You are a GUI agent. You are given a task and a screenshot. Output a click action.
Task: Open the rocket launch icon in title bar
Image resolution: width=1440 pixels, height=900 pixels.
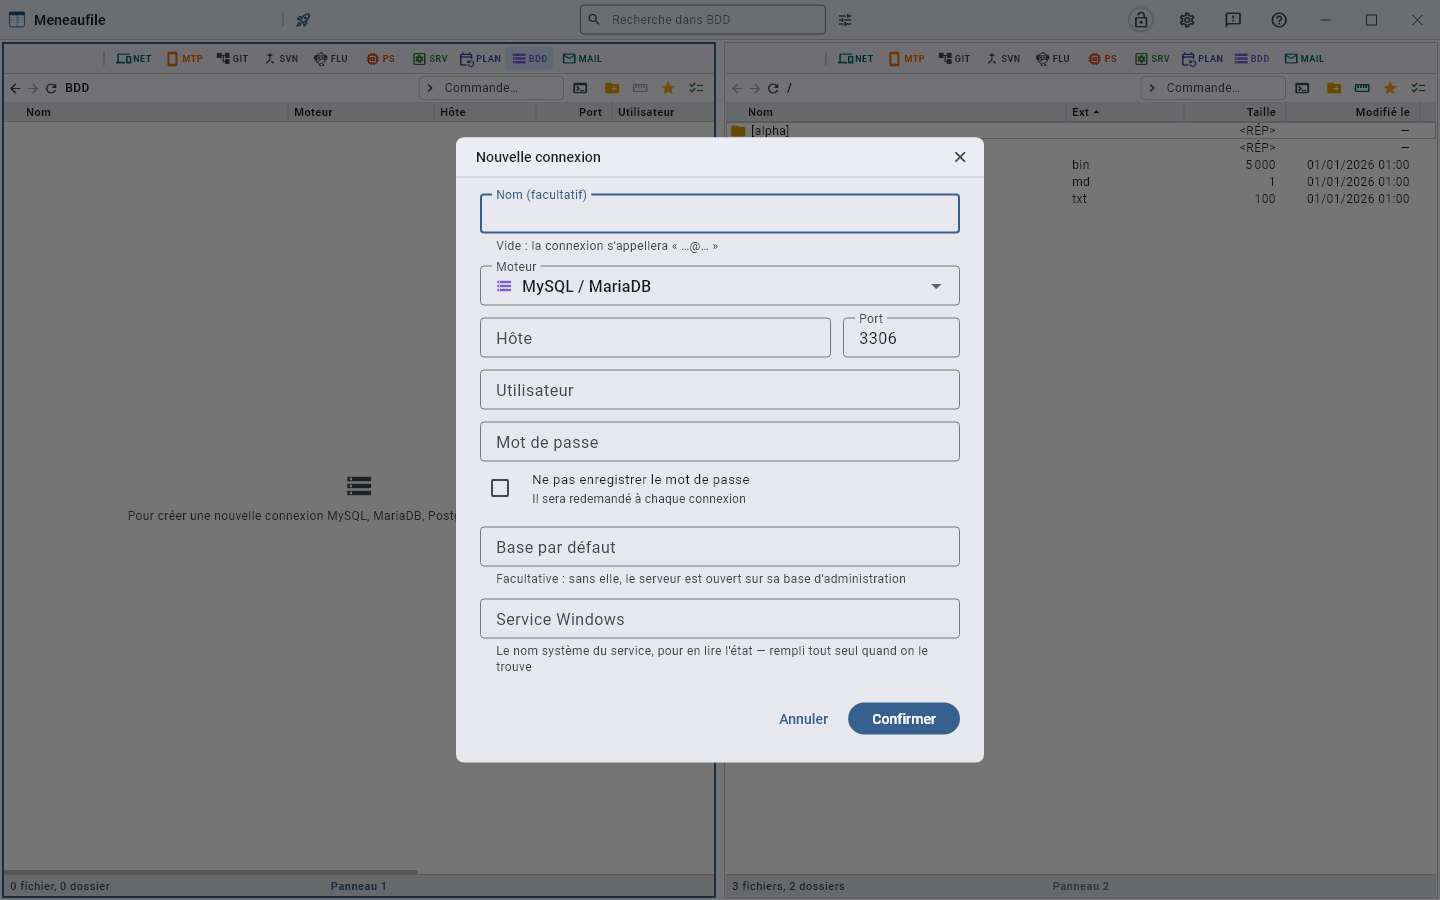coord(303,20)
